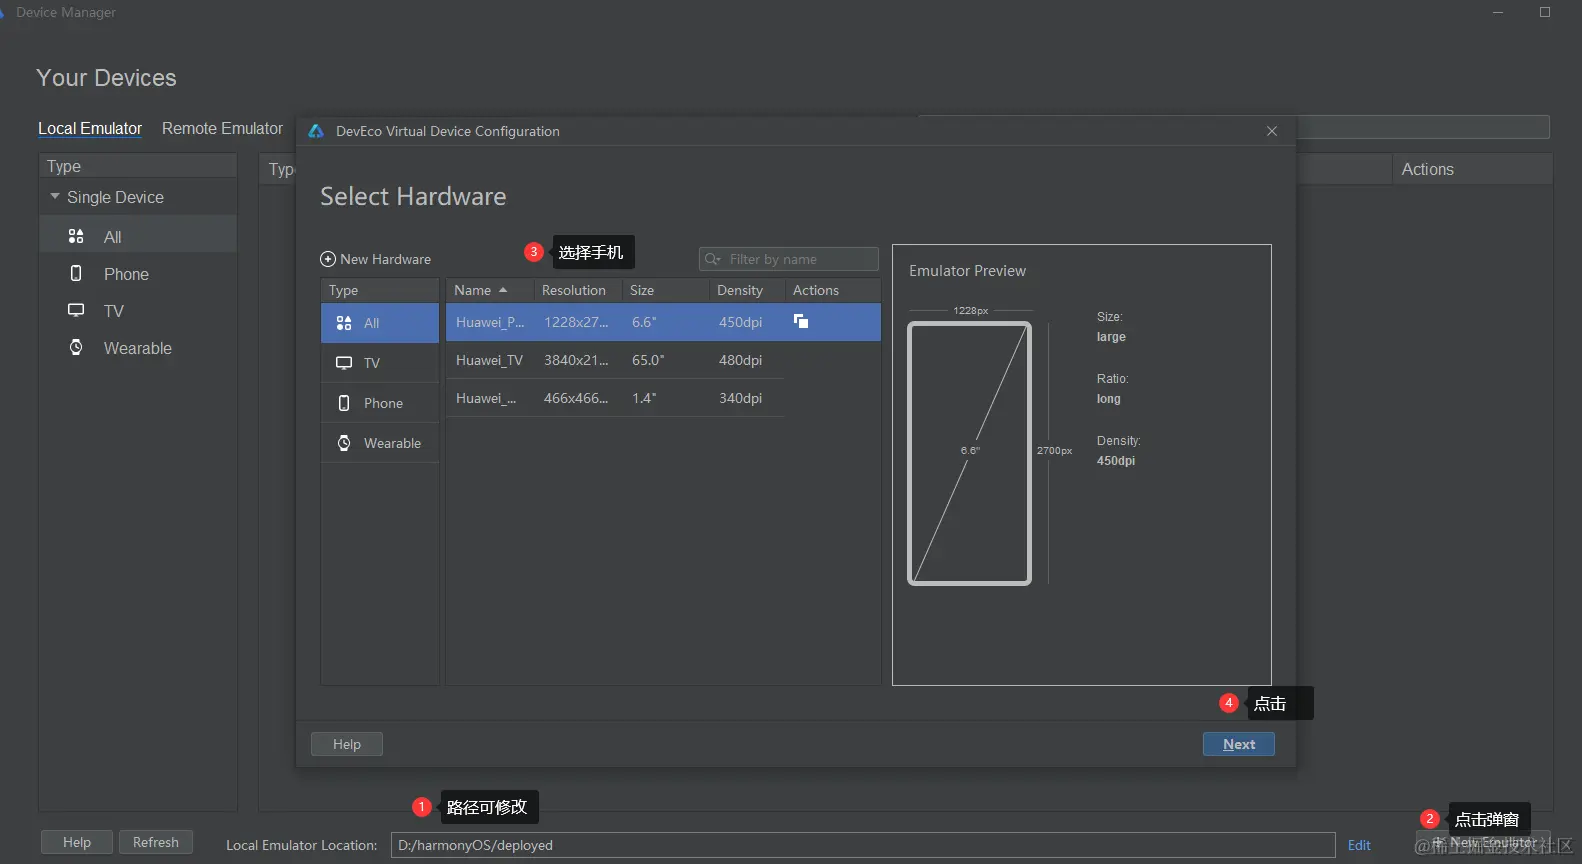Focus the Filter by name field
The height and width of the screenshot is (864, 1582).
click(789, 259)
